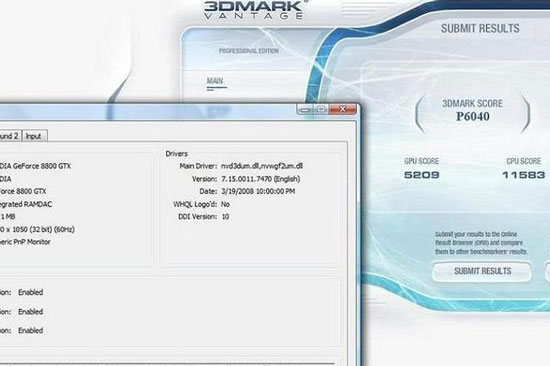Select the WHQL Logo'd value No

click(226, 204)
